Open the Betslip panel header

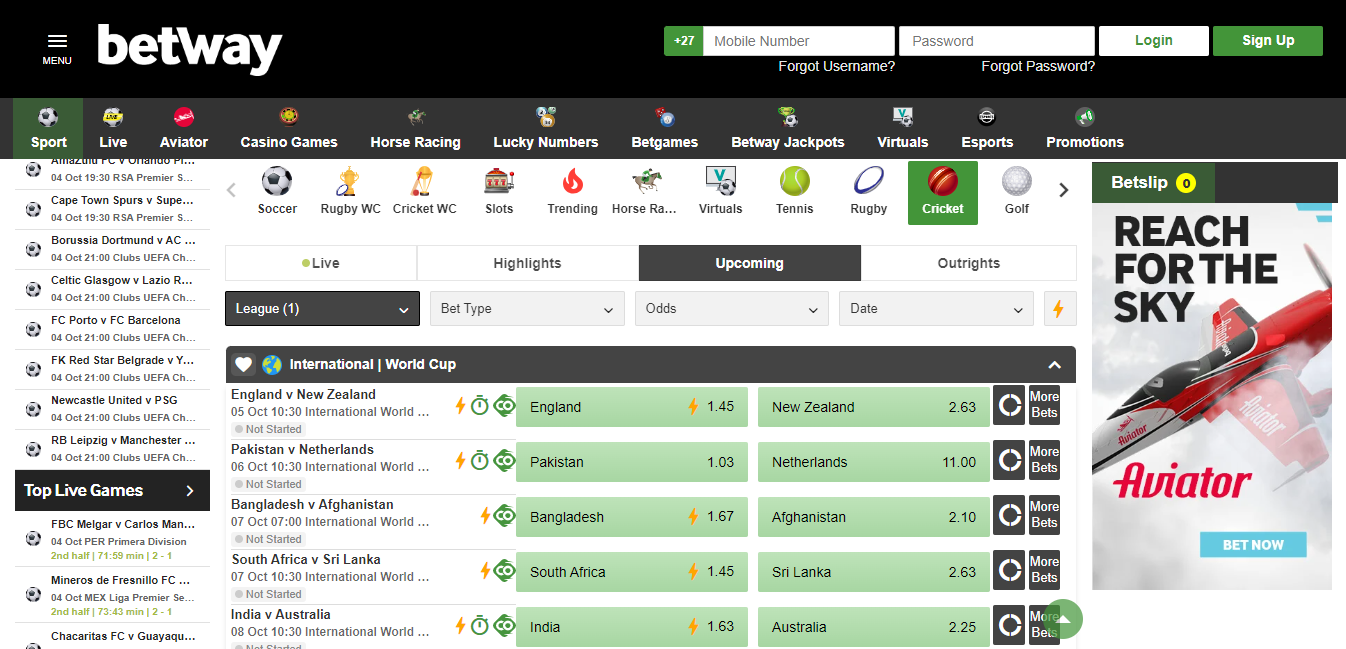[1154, 183]
